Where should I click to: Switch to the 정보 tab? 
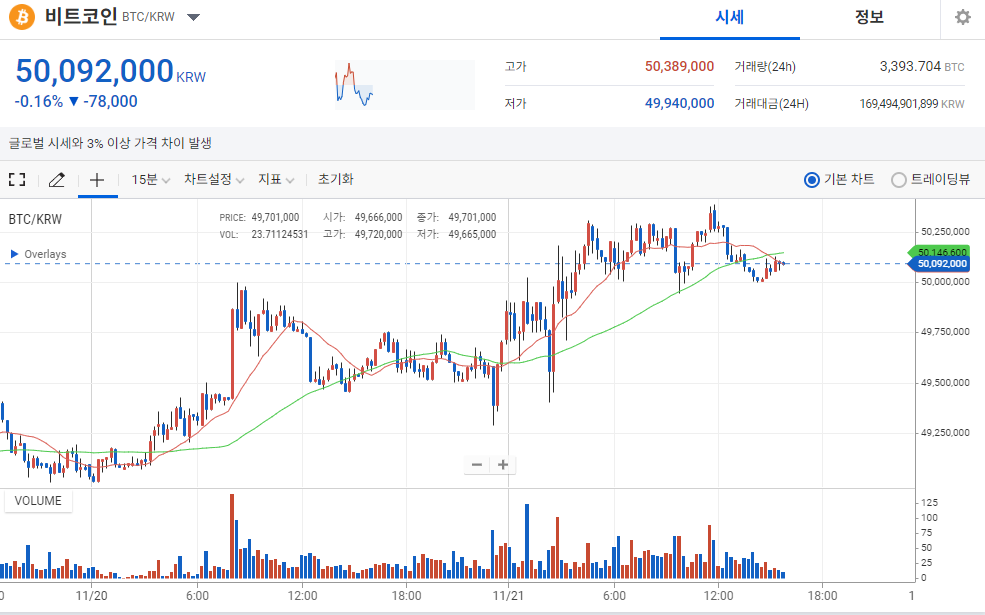[869, 18]
